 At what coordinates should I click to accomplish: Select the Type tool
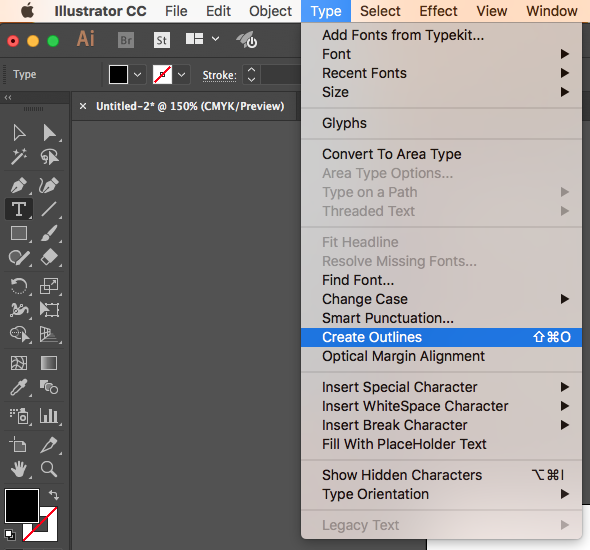coord(19,209)
